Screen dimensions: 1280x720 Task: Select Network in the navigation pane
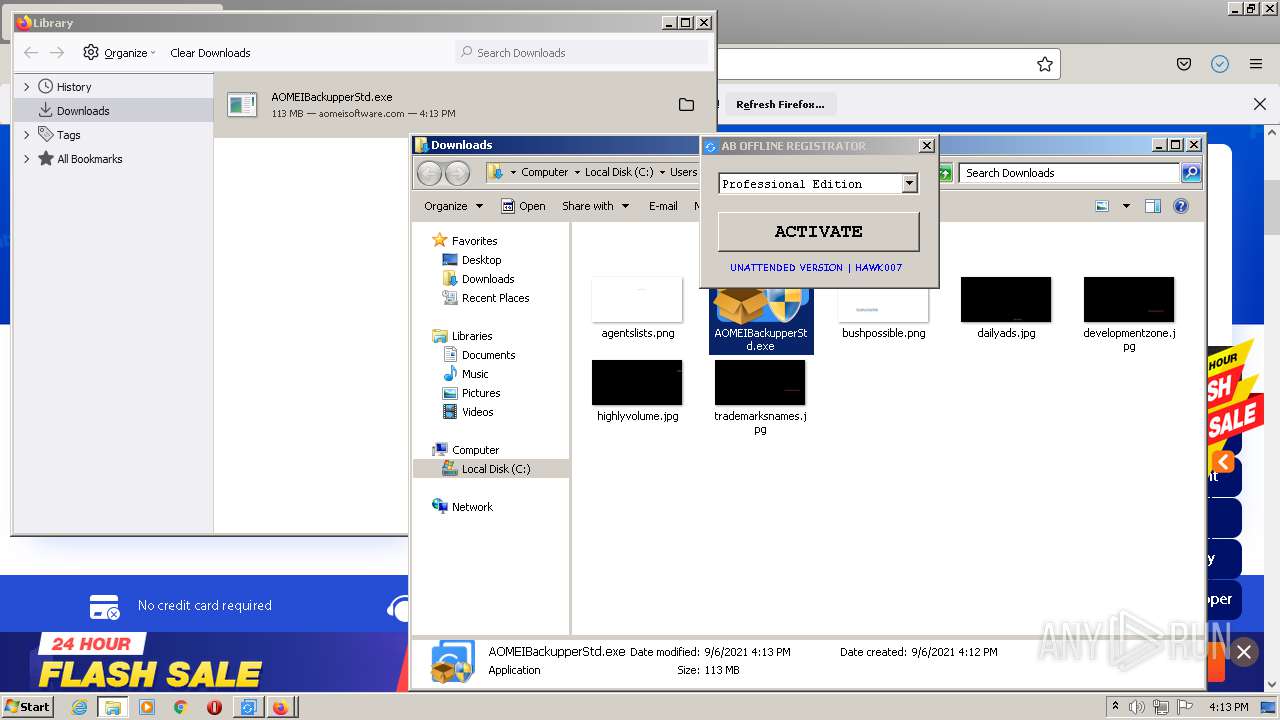coord(472,507)
